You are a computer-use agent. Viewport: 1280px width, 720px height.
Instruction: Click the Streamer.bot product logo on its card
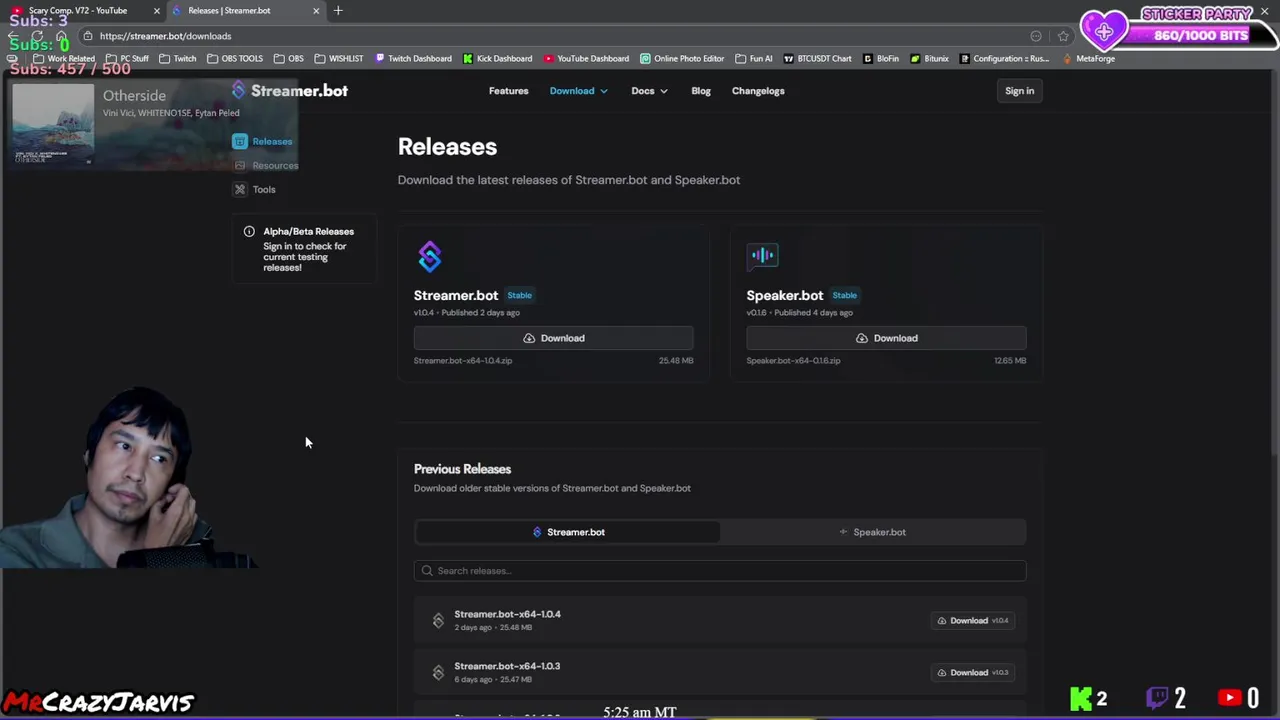(x=429, y=257)
